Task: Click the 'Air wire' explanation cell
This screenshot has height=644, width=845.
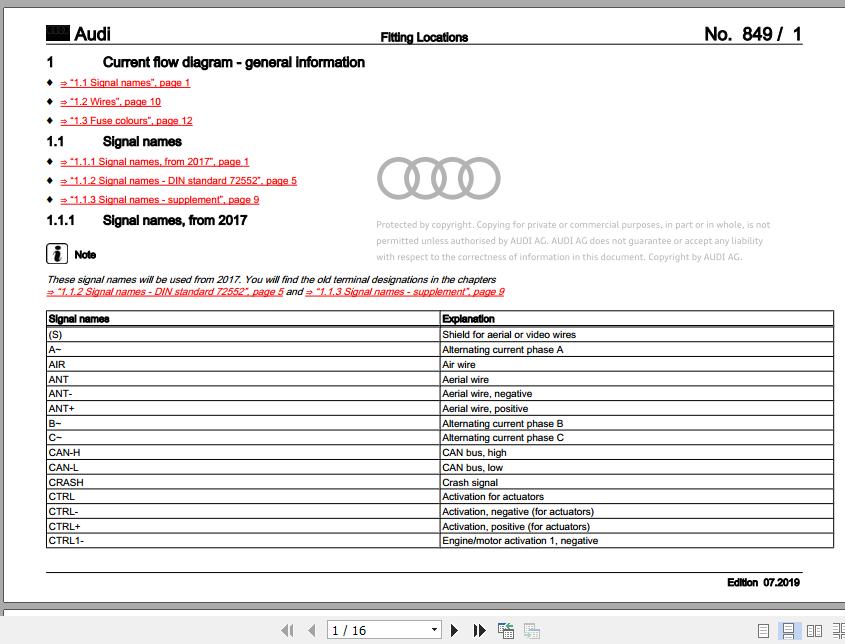Action: point(637,364)
